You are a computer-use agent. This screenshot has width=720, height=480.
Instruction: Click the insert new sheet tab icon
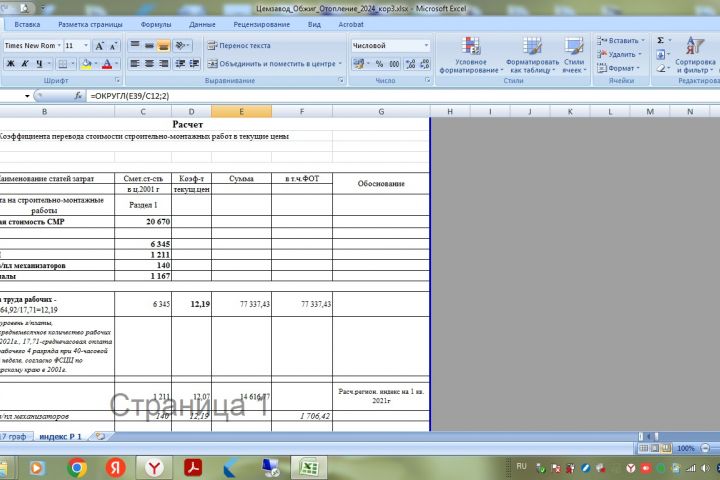(100, 436)
